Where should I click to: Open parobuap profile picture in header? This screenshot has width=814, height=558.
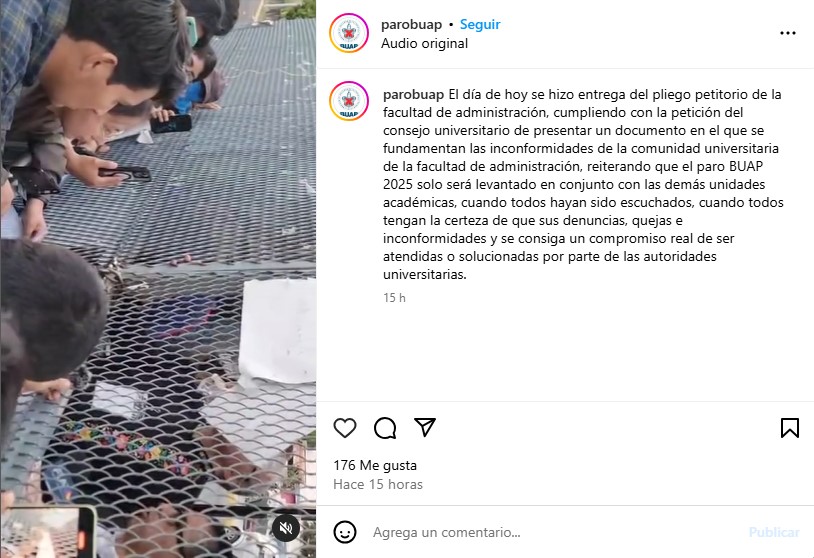click(349, 33)
